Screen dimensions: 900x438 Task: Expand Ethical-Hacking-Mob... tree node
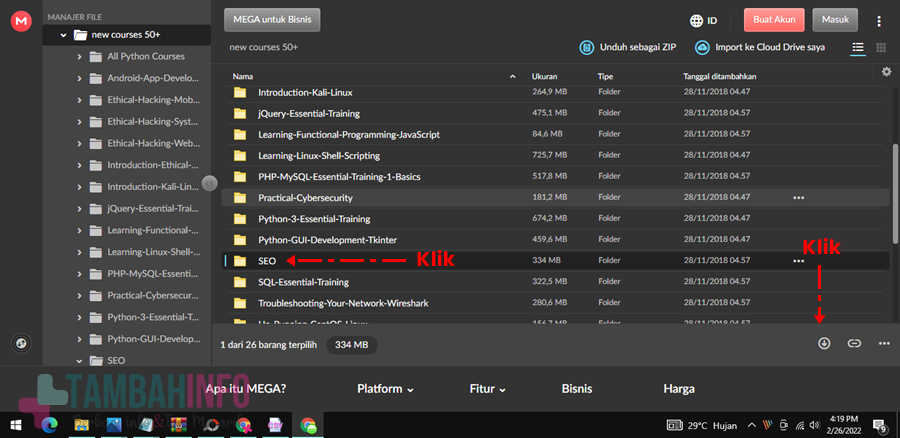[79, 100]
